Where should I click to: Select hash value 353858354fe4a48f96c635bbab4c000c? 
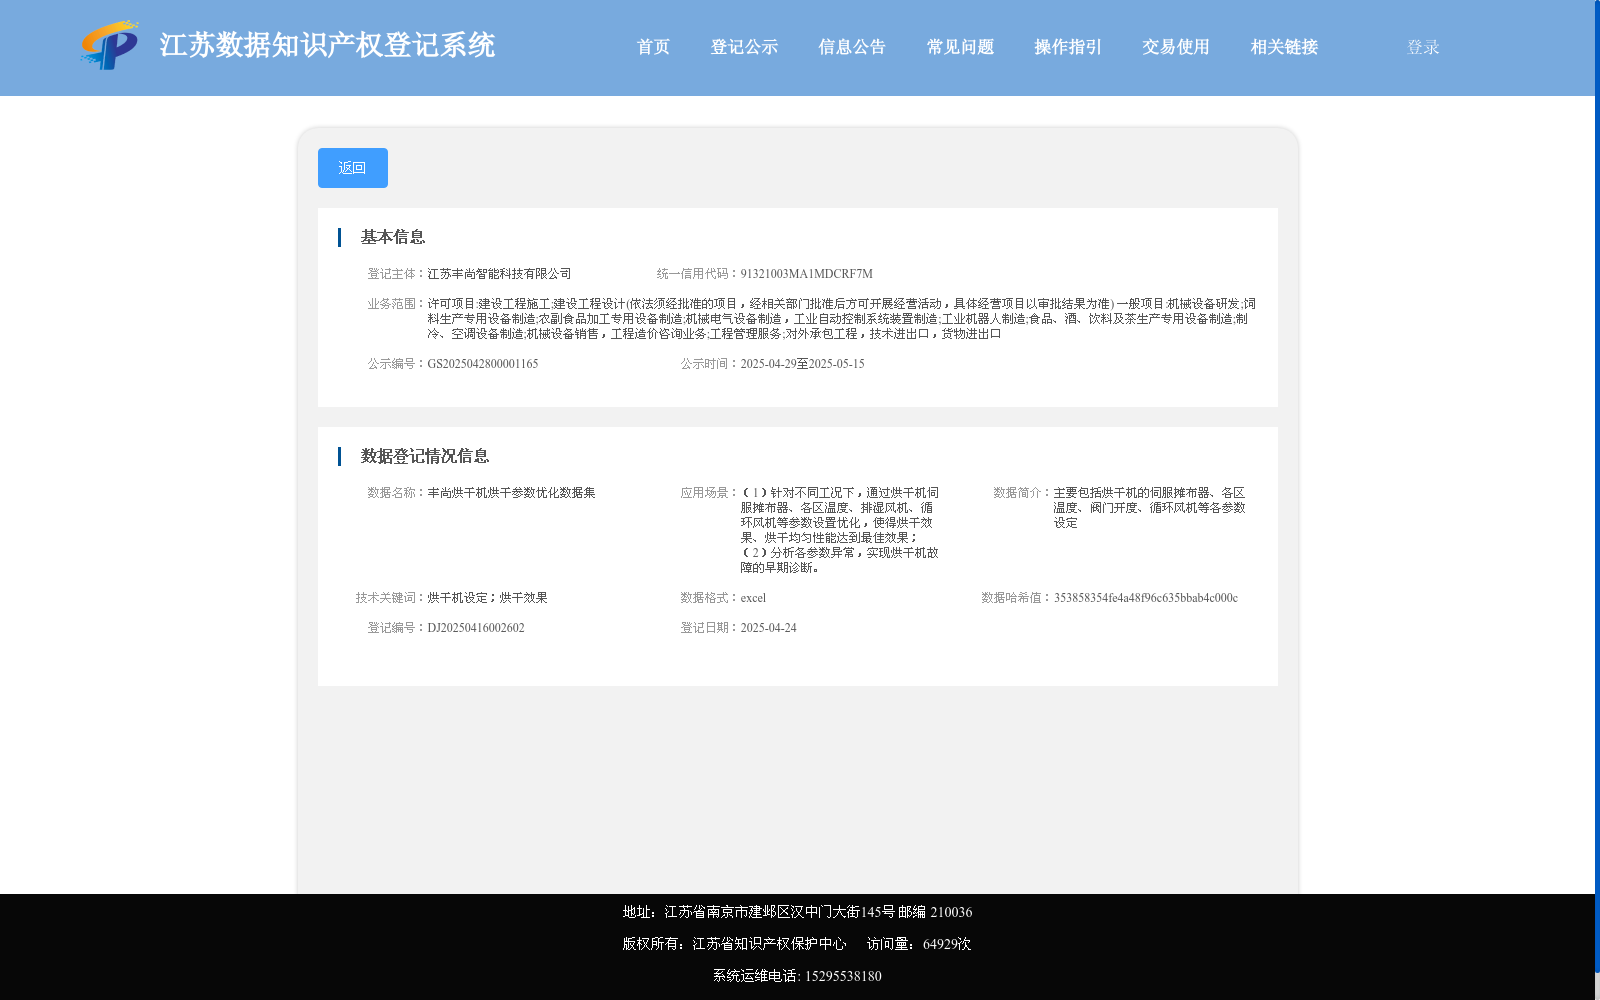pyautogui.click(x=1145, y=598)
